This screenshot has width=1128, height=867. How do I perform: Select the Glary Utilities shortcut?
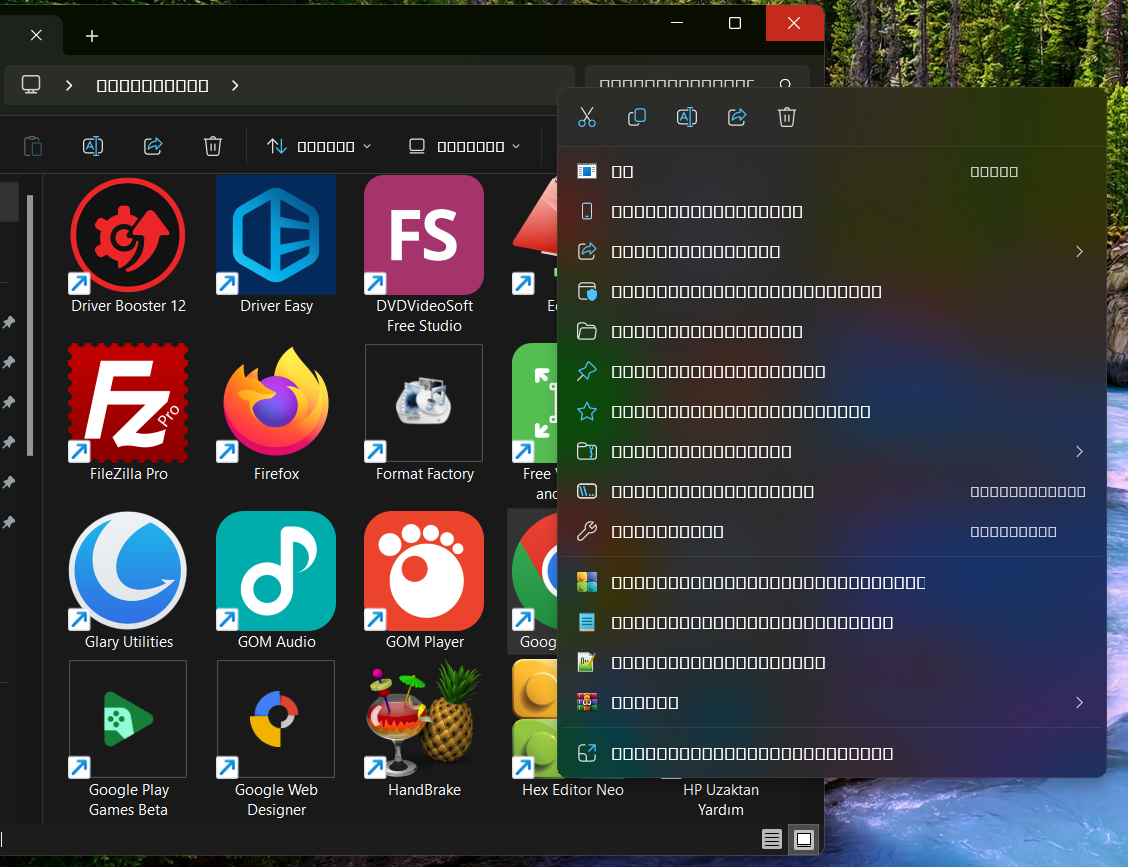click(128, 581)
